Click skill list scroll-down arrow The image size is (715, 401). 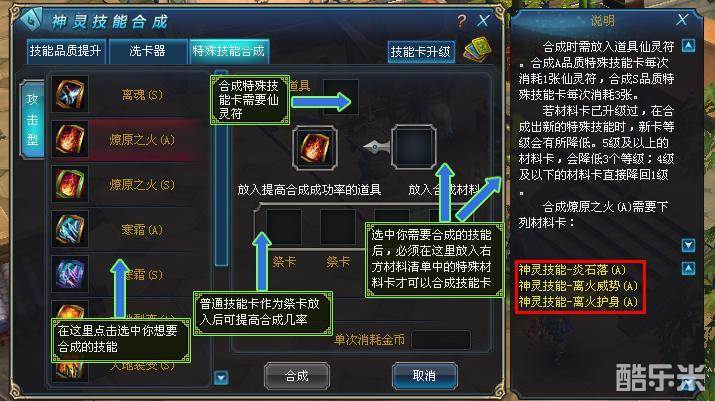221,378
